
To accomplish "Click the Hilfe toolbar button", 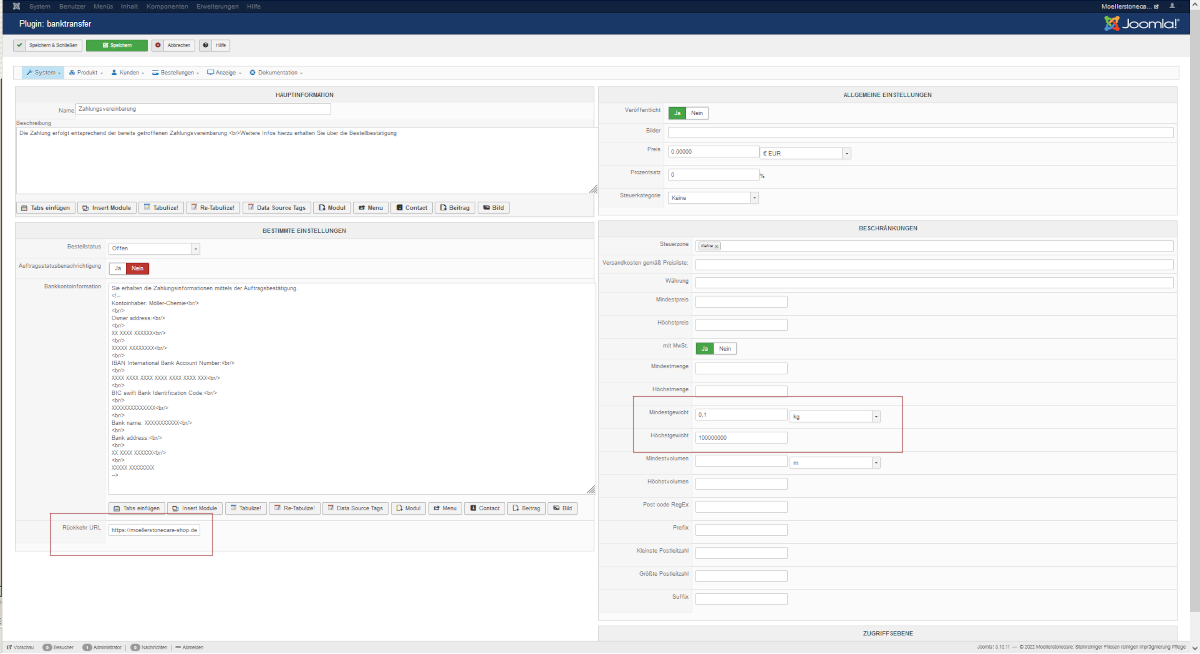I will [214, 45].
